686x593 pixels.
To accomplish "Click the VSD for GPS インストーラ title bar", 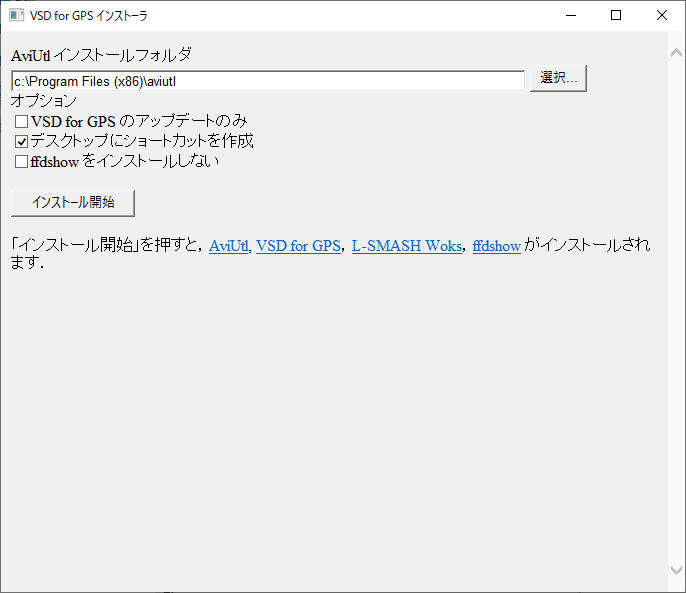I will pyautogui.click(x=300, y=15).
